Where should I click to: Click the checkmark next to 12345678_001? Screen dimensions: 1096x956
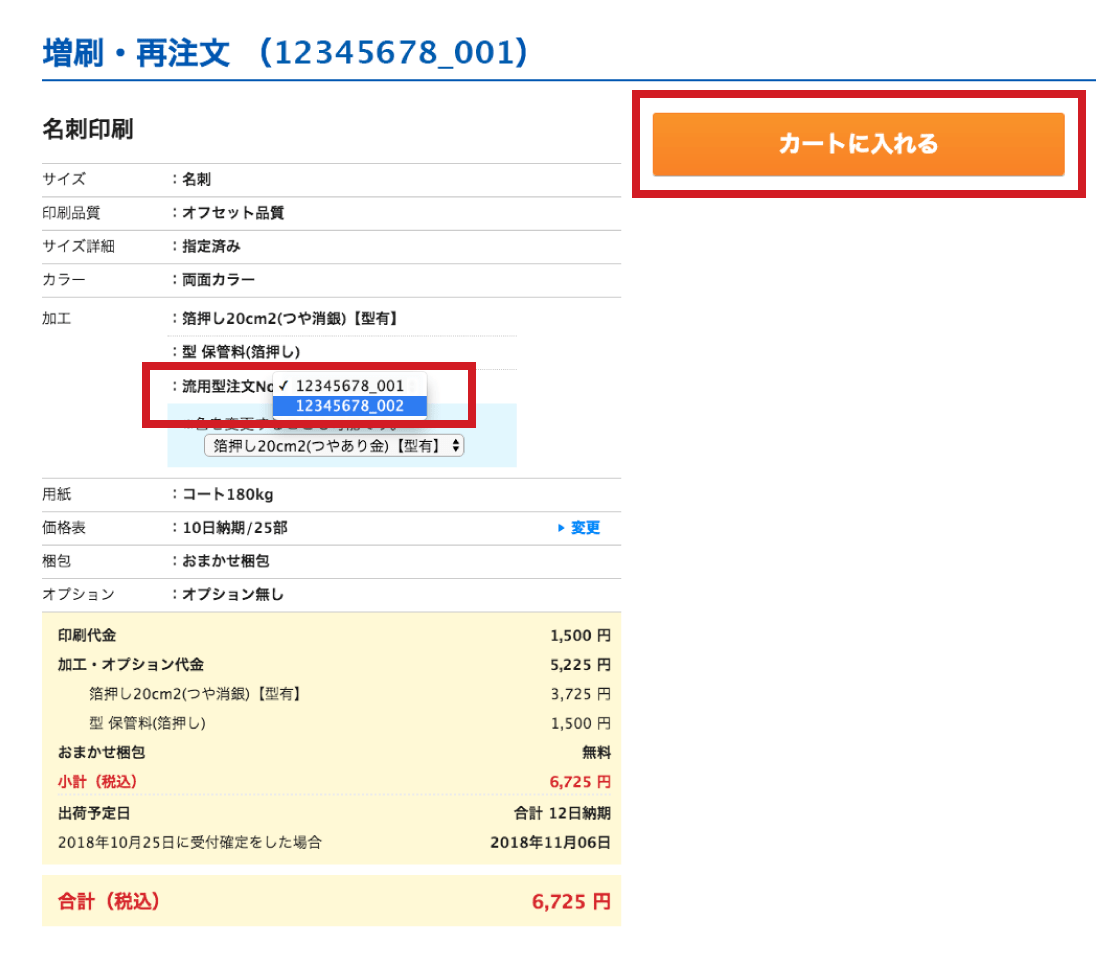click(285, 386)
